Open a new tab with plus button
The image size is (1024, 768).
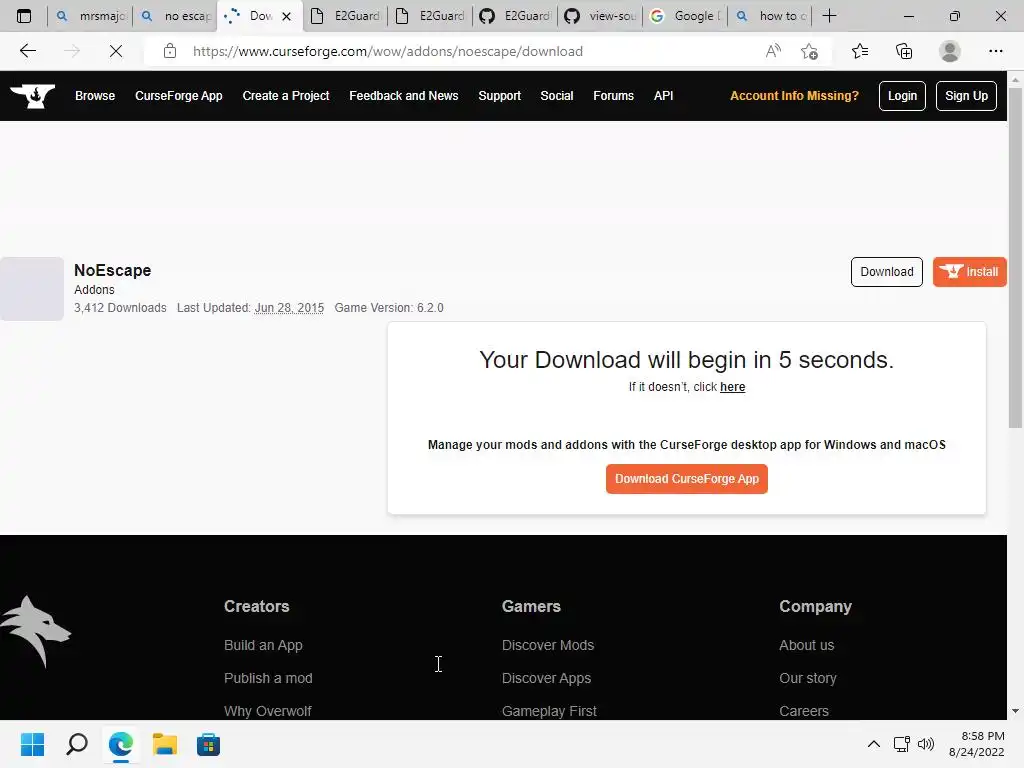click(x=829, y=16)
